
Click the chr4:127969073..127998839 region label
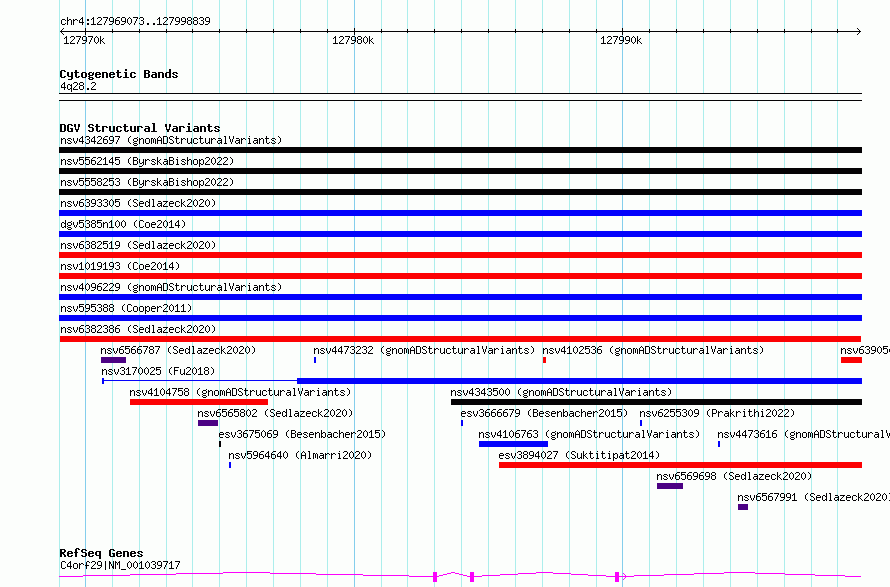(135, 22)
